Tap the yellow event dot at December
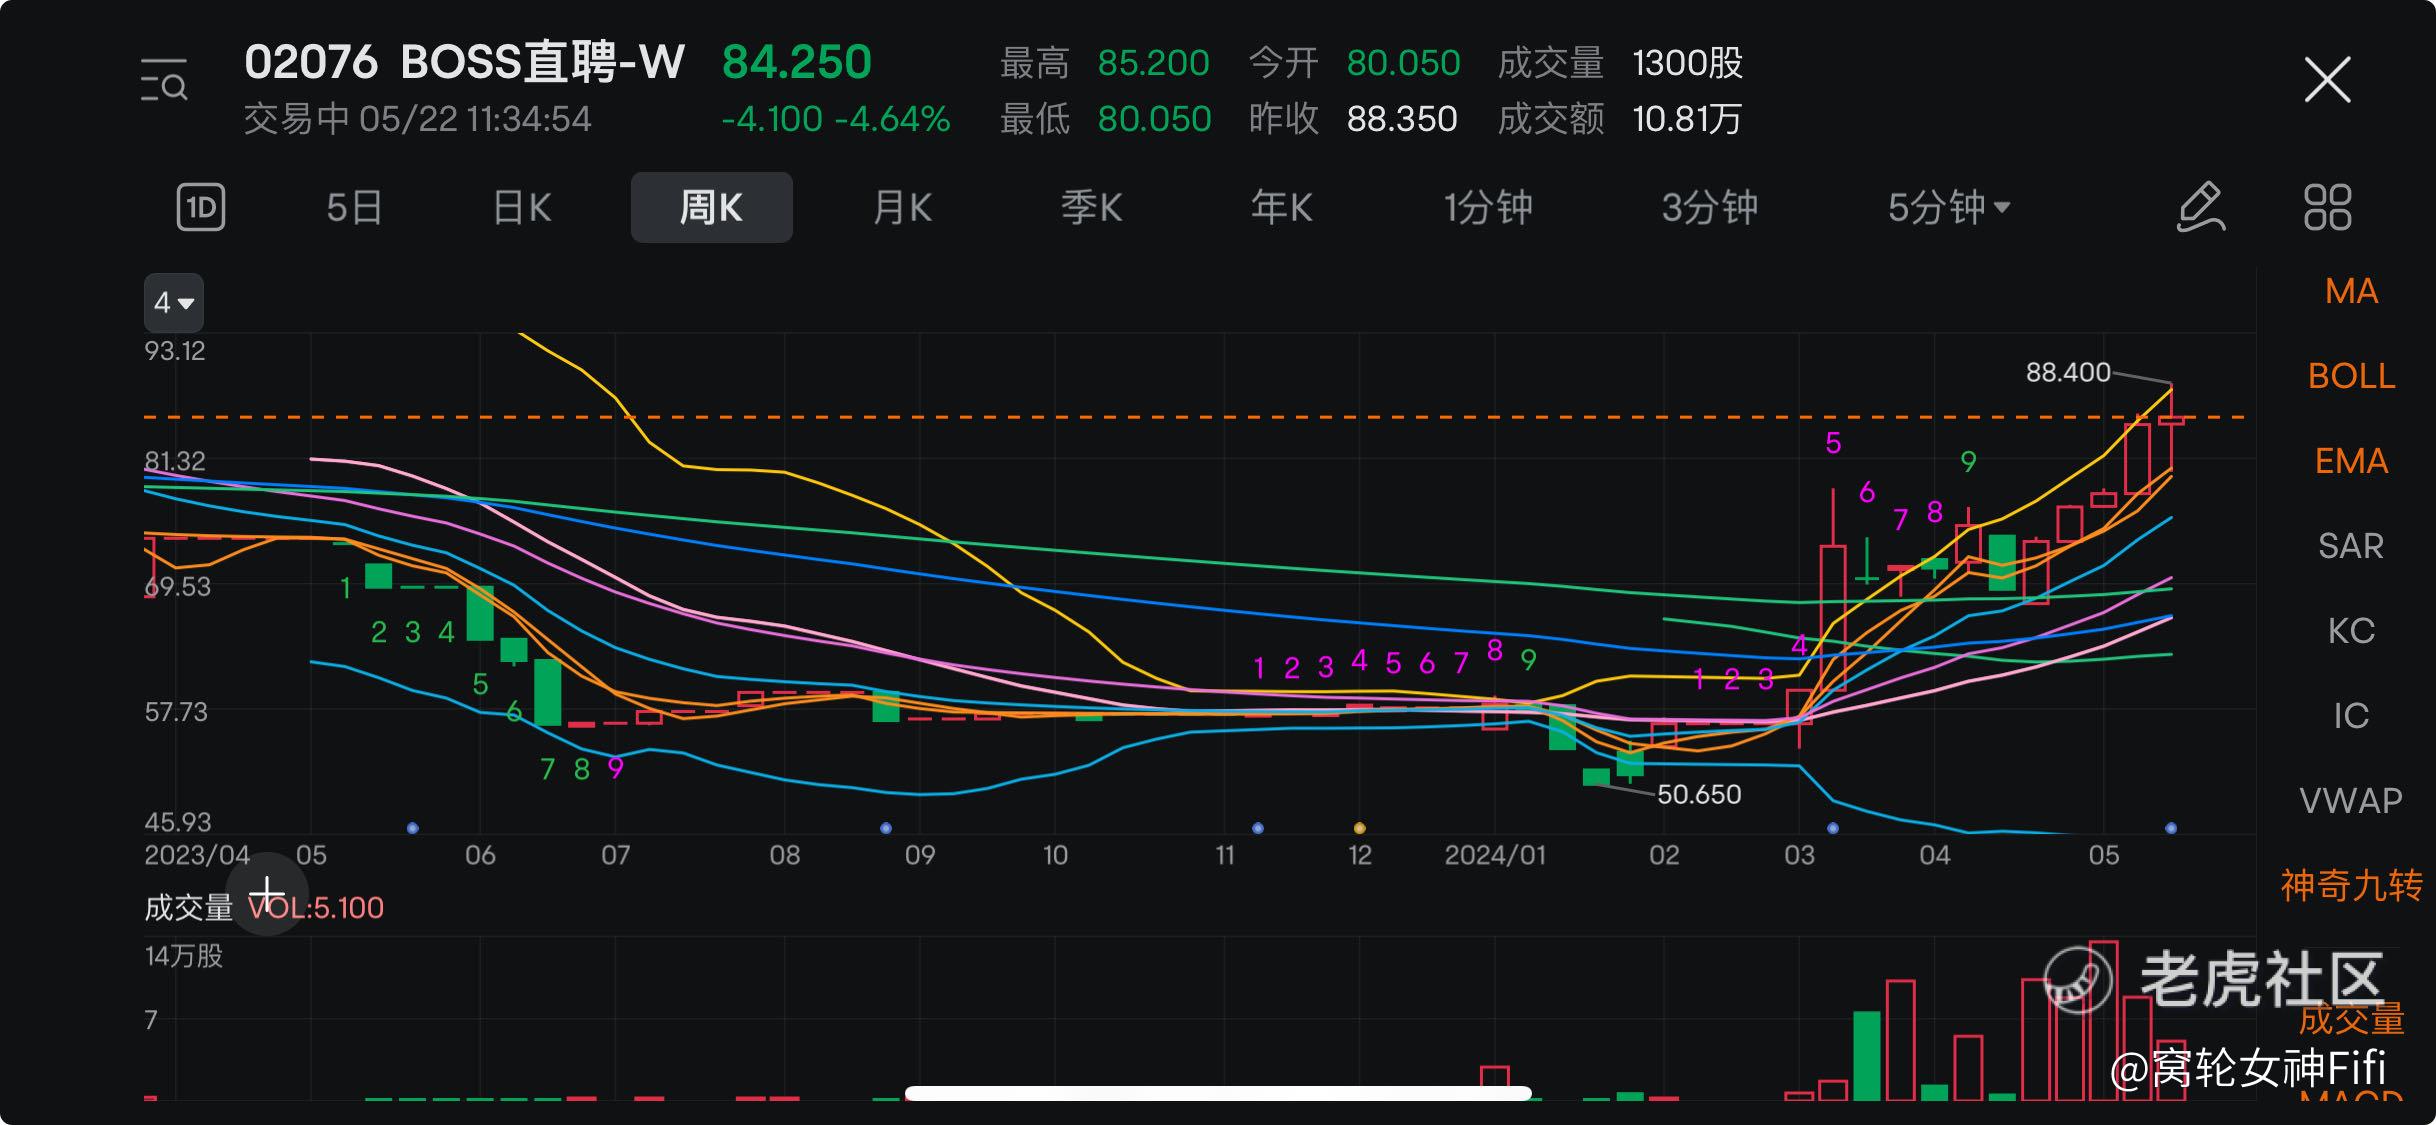Screen dimensions: 2436x1125 (1359, 828)
